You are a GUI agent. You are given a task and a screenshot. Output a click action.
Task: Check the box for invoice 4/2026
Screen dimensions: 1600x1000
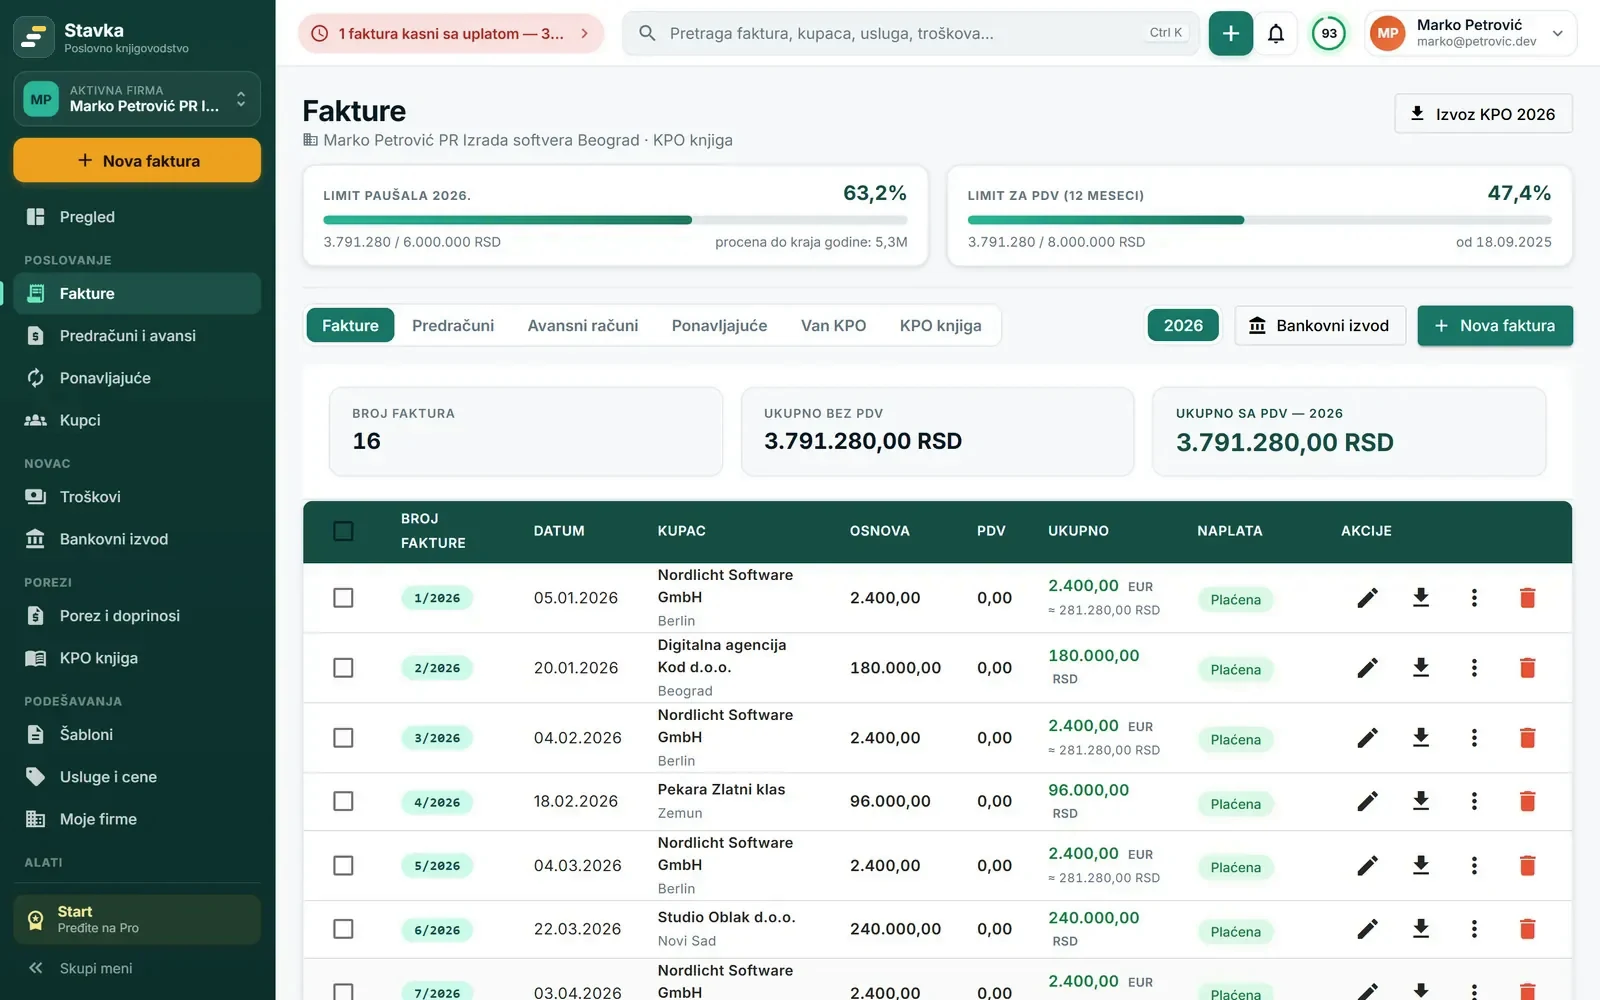pyautogui.click(x=343, y=801)
